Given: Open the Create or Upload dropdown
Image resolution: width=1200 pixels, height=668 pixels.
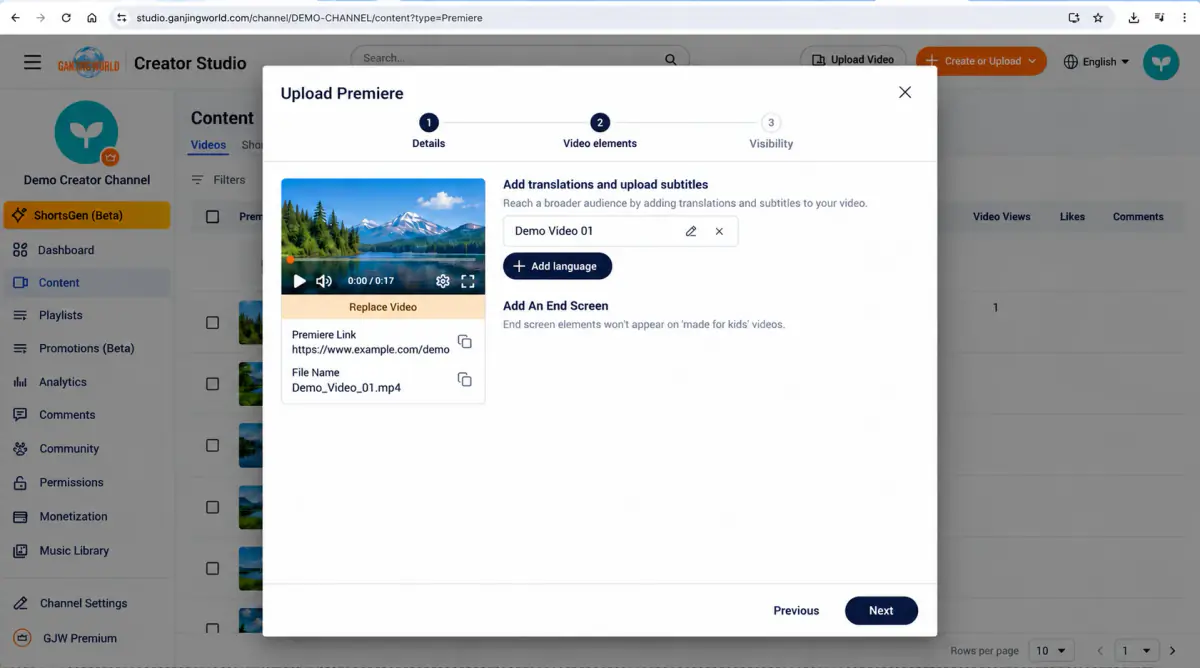Looking at the screenshot, I should [981, 61].
